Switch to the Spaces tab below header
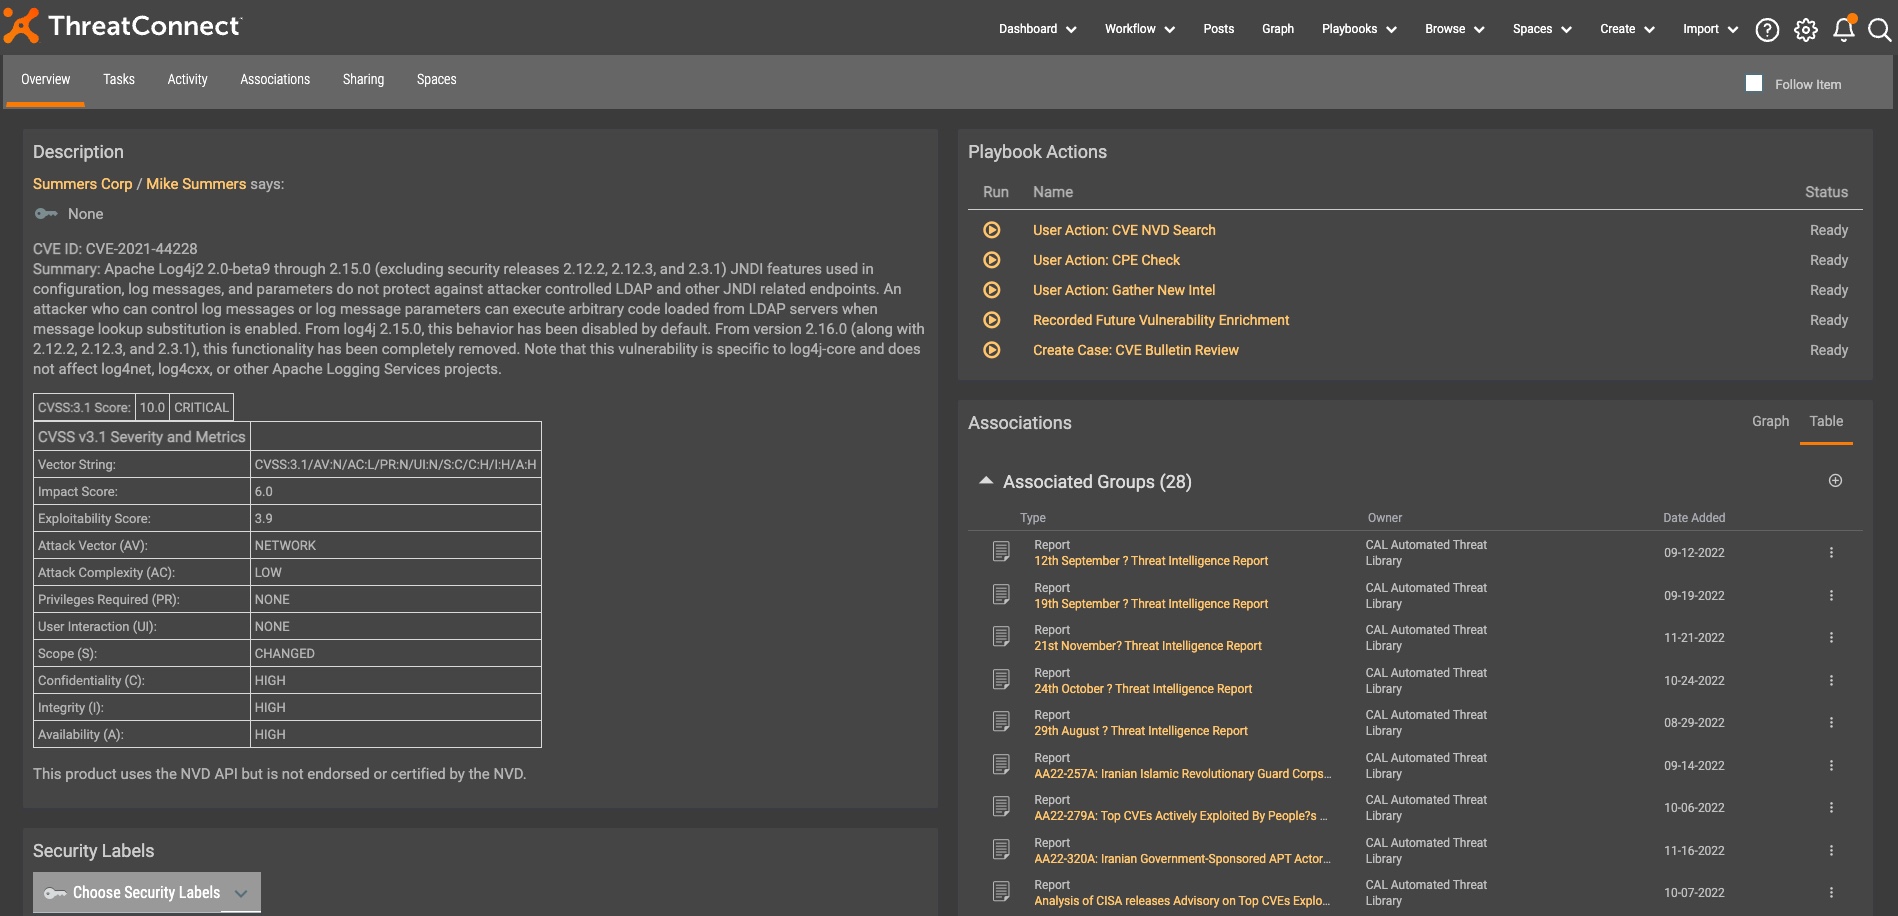 [436, 80]
